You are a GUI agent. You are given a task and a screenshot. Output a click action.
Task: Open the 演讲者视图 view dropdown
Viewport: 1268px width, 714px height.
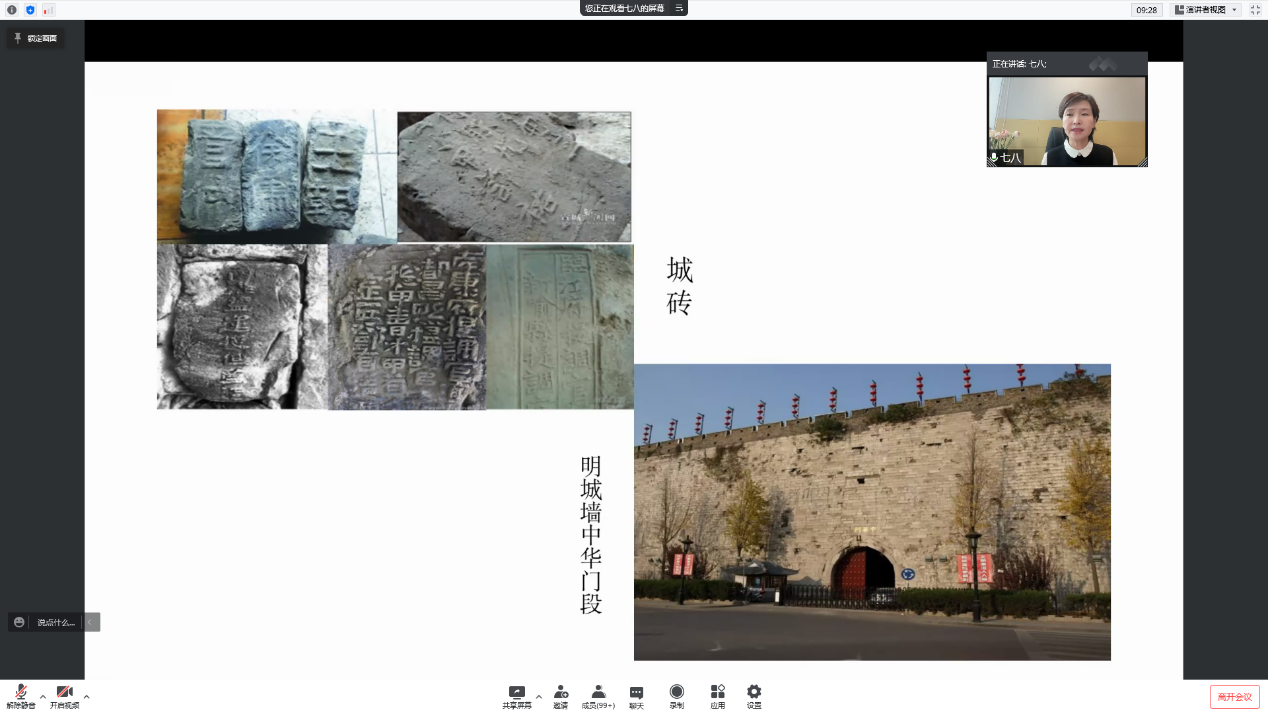(x=1205, y=9)
